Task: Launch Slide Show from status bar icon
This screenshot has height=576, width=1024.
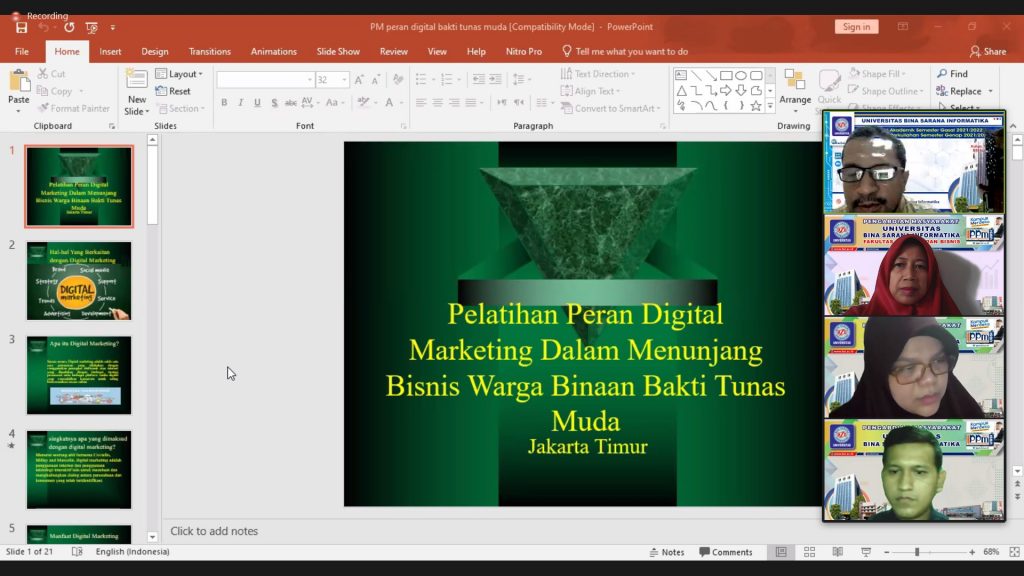Action: coord(866,552)
